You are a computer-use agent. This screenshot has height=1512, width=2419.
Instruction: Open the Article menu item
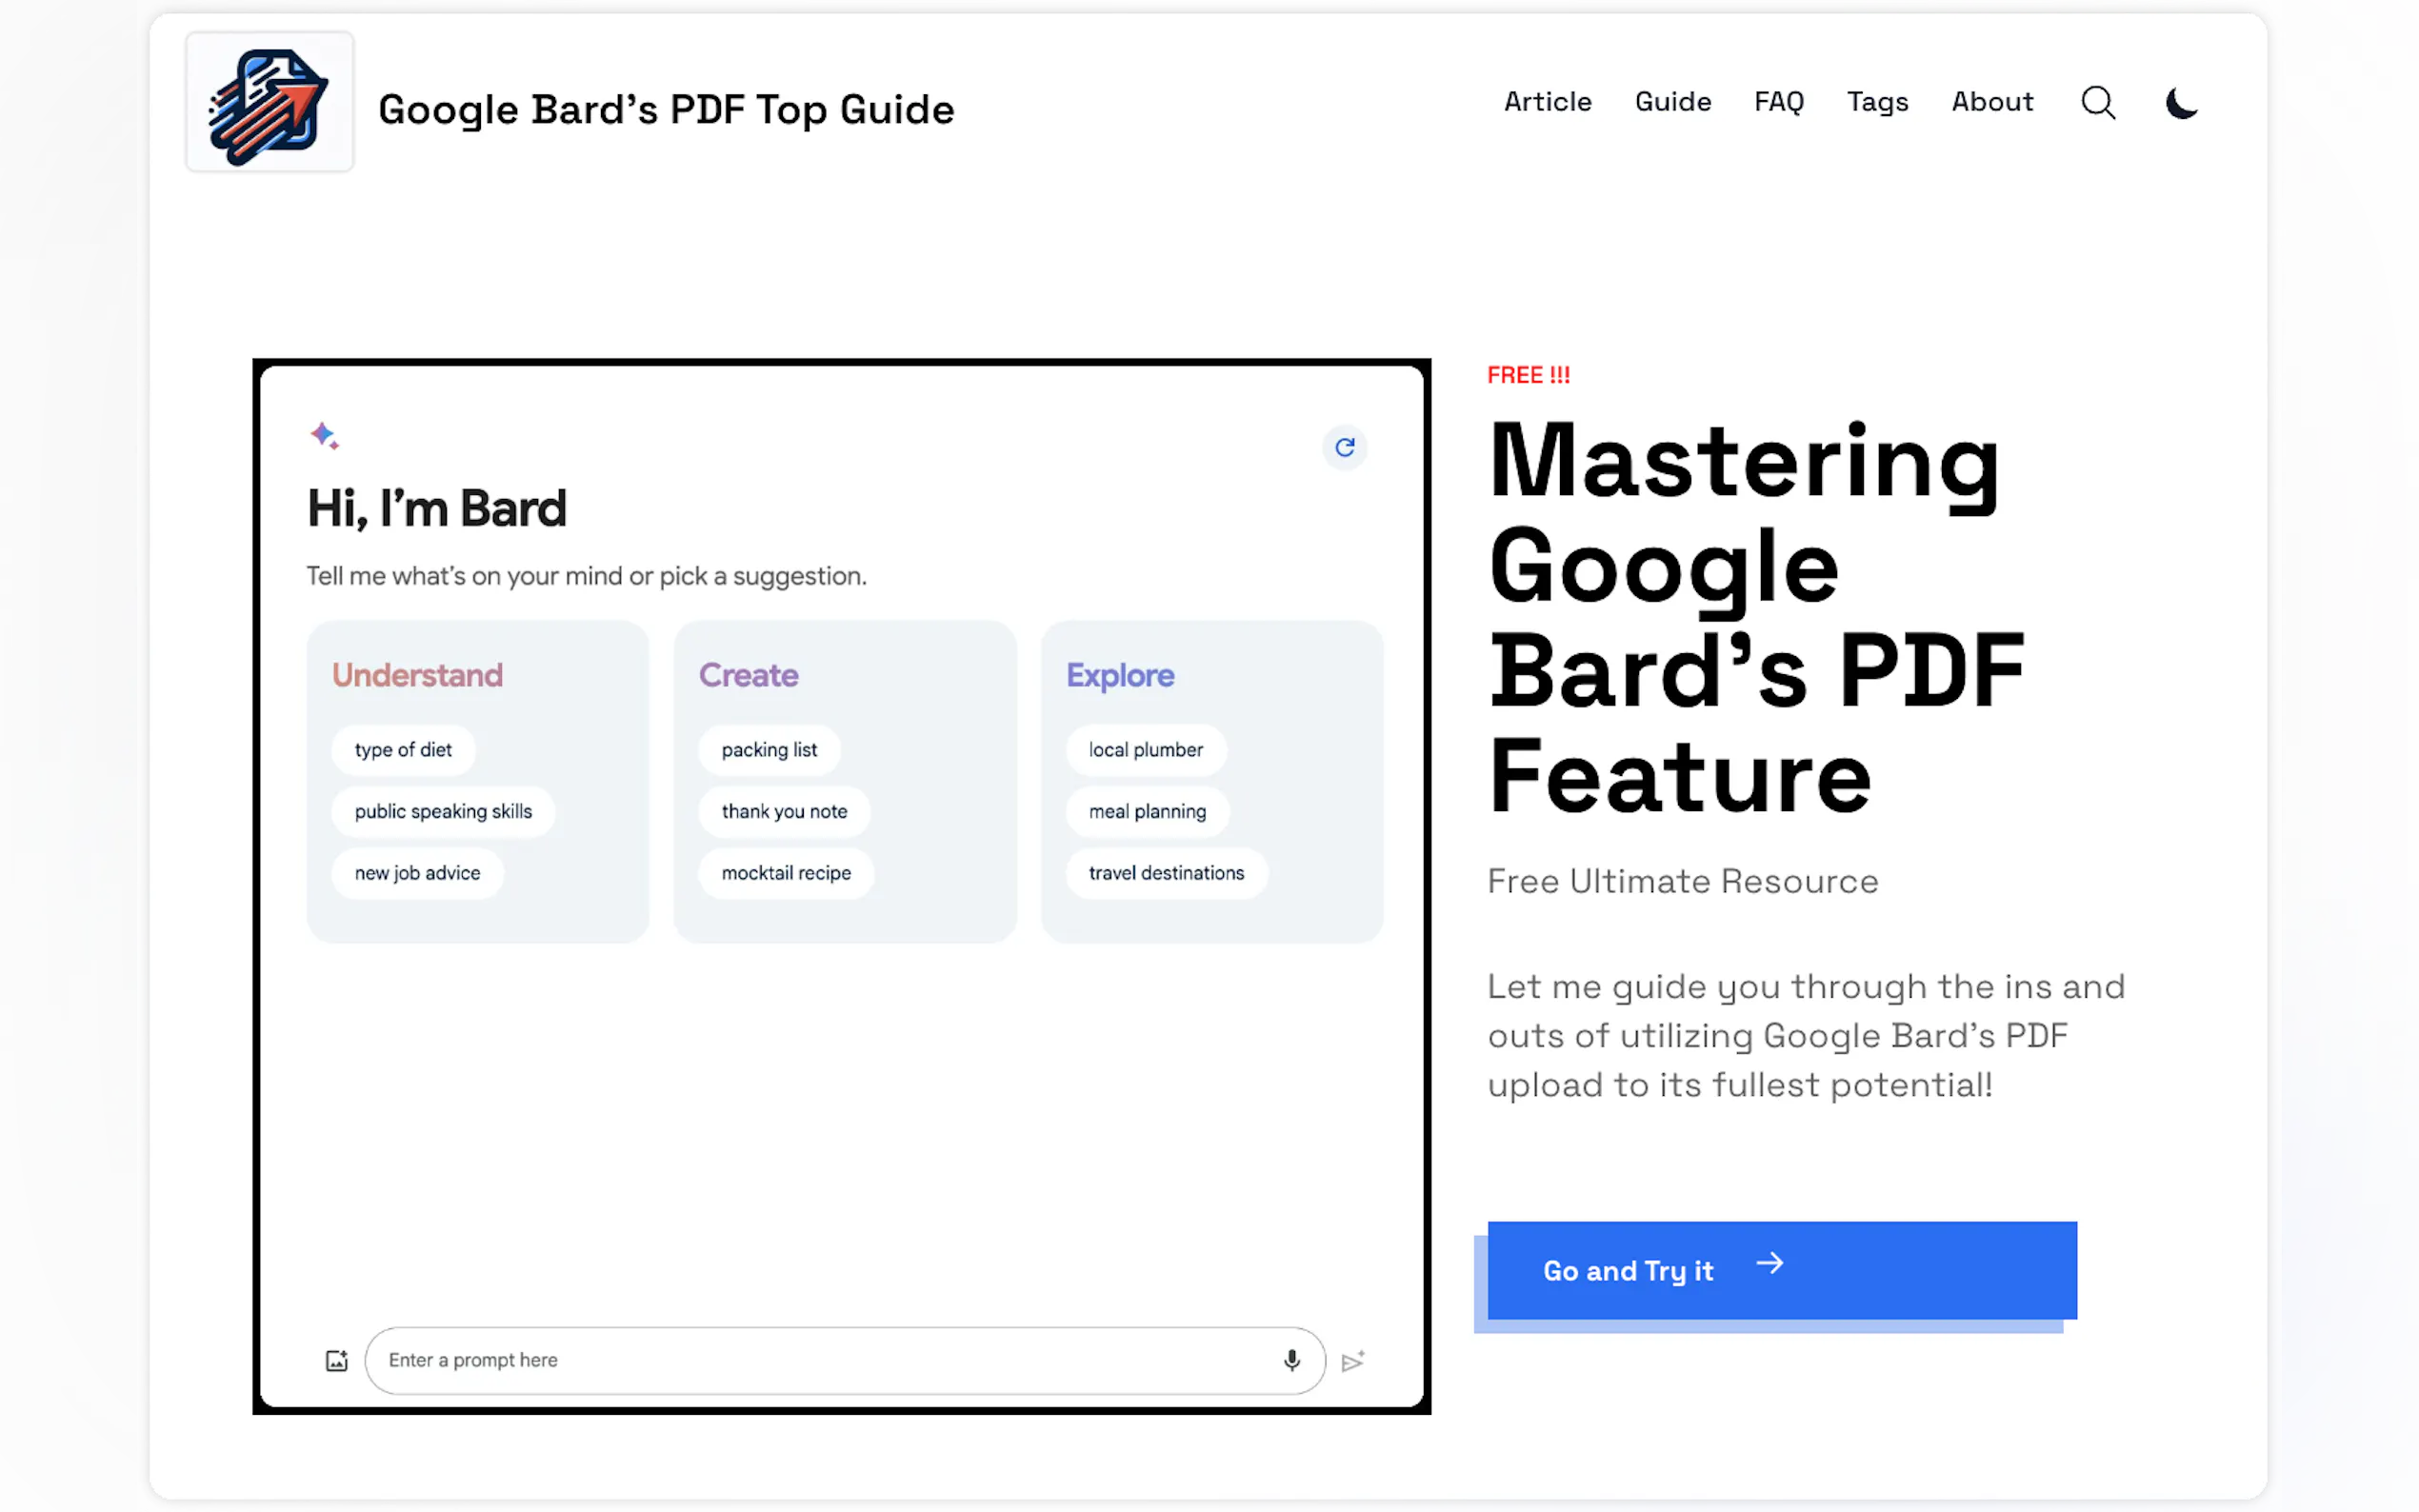coord(1547,102)
